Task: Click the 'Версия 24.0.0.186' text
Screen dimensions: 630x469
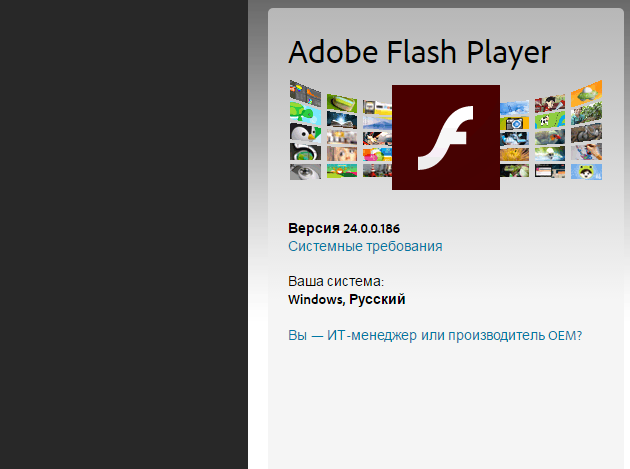Action: (x=344, y=228)
